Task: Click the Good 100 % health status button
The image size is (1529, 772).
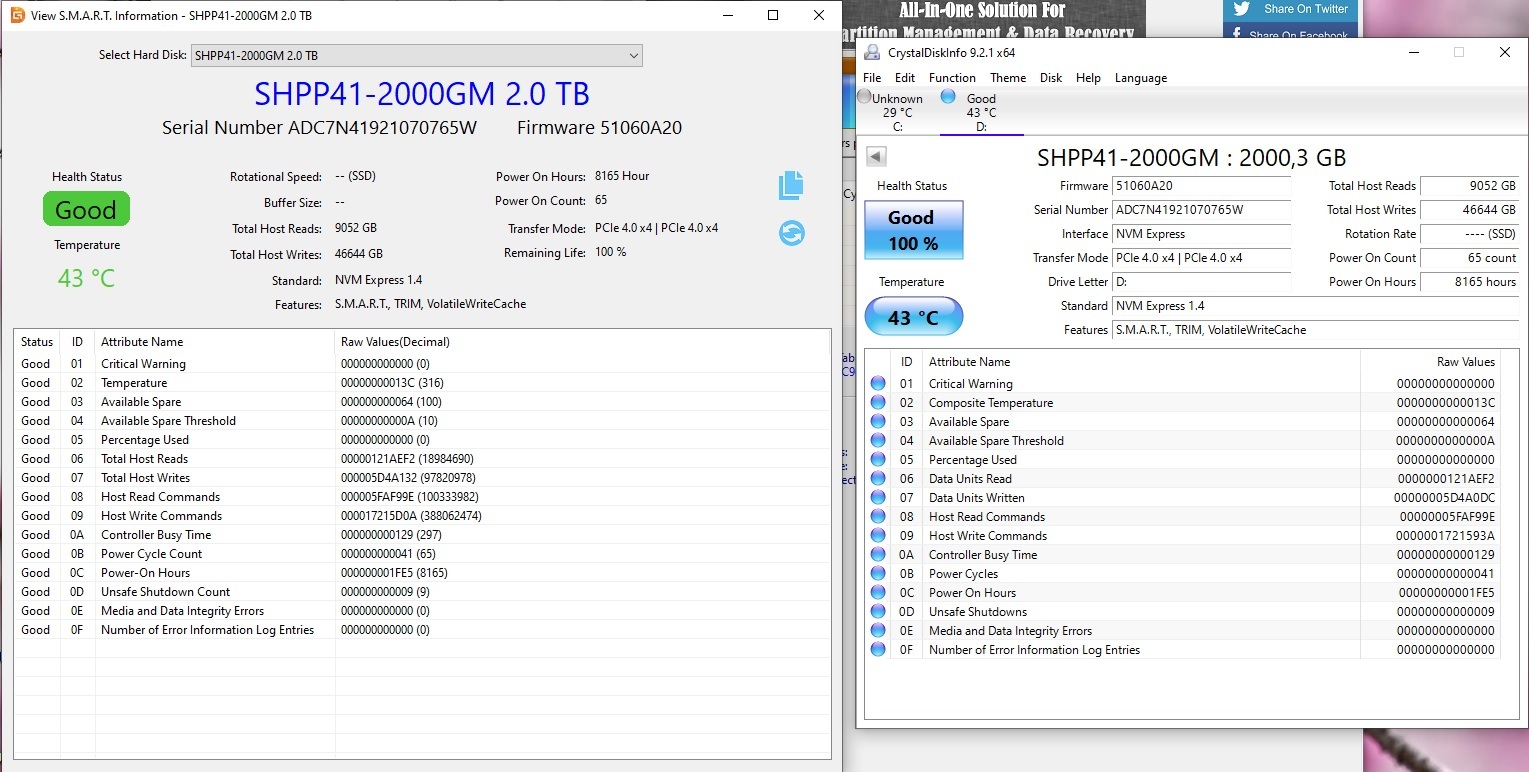Action: 911,230
